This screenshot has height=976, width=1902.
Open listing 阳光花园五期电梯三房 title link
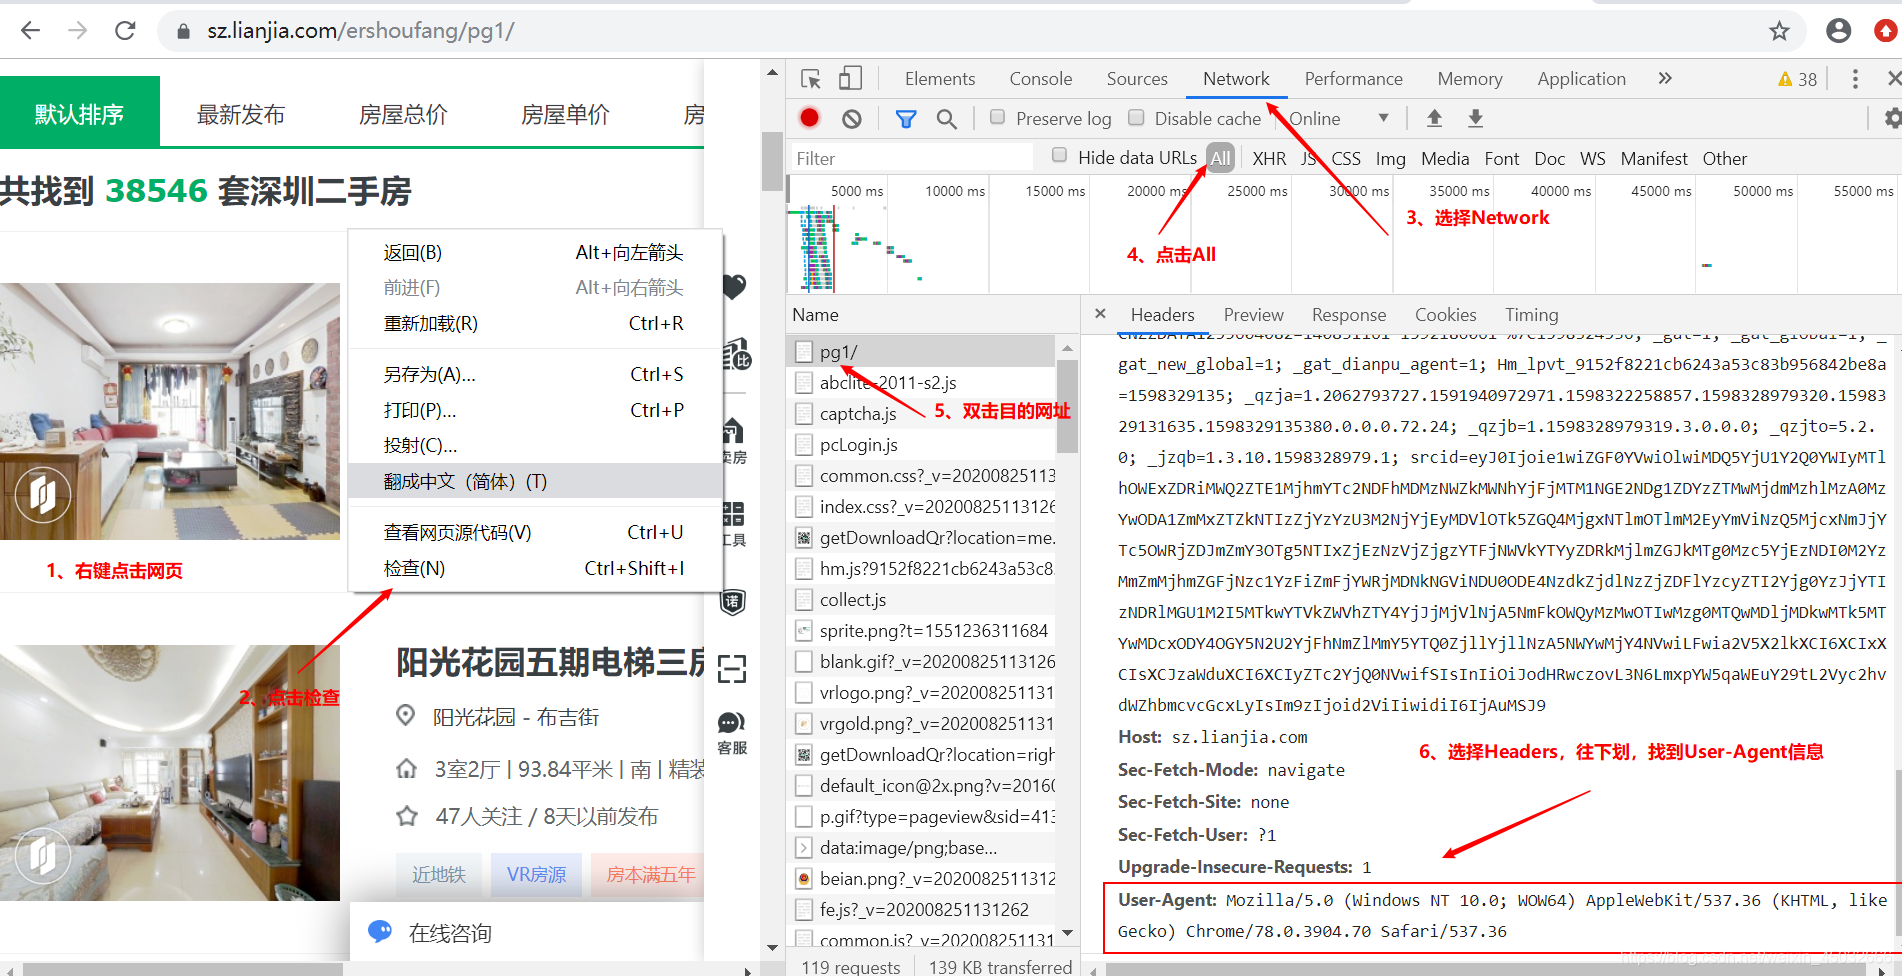(x=551, y=662)
